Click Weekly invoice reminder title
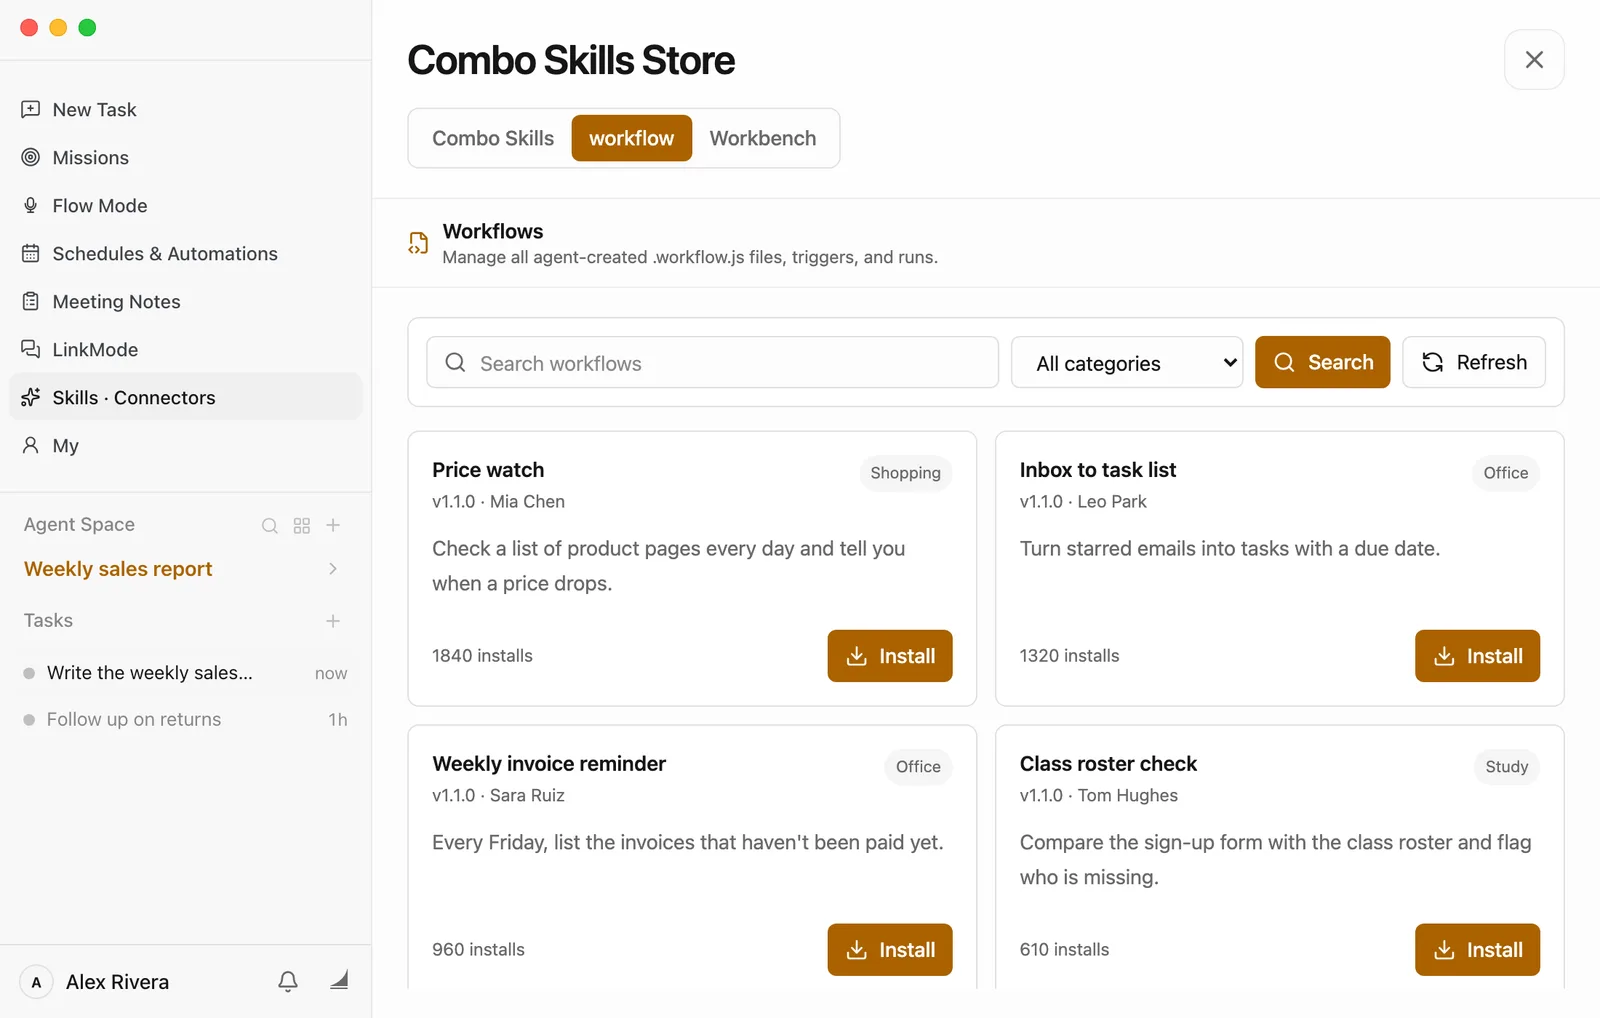This screenshot has height=1018, width=1600. tap(549, 764)
